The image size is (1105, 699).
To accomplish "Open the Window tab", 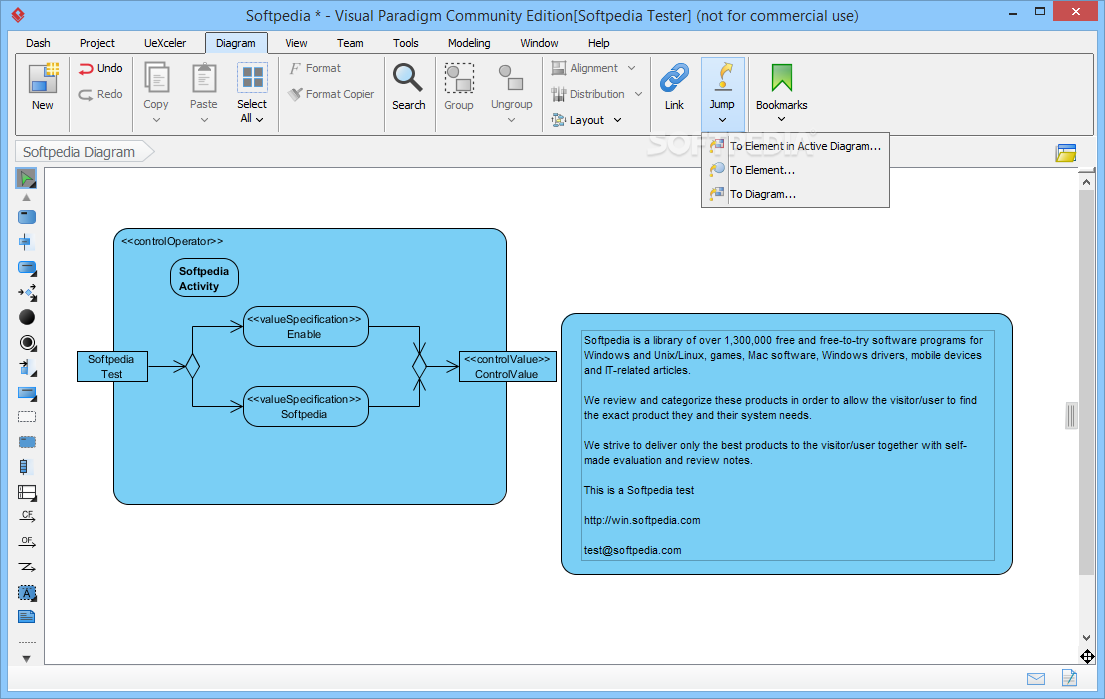I will (539, 43).
